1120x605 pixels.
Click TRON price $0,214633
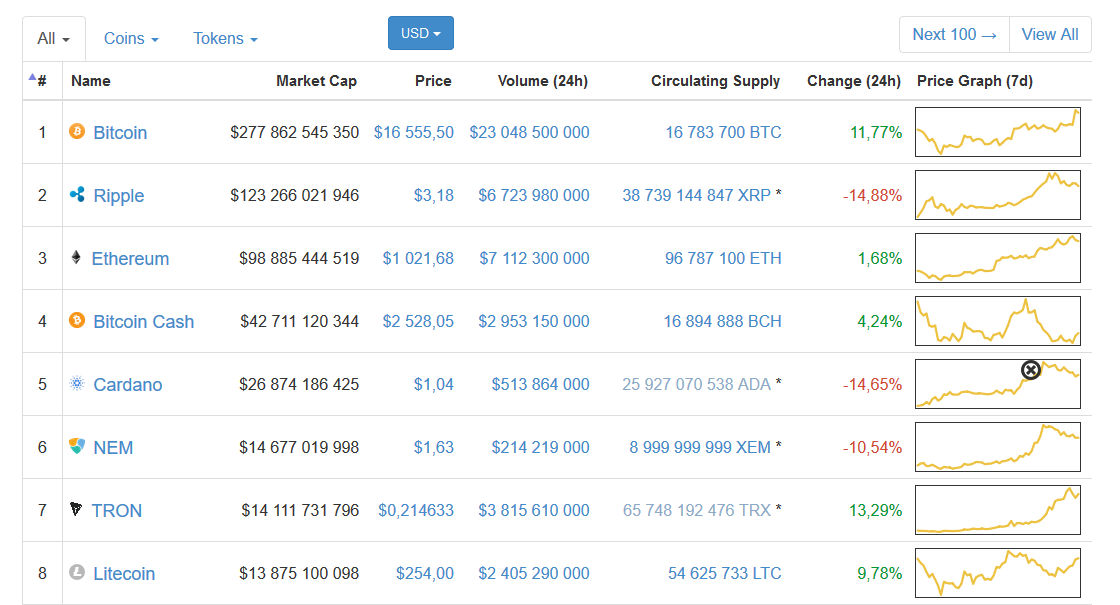point(416,510)
